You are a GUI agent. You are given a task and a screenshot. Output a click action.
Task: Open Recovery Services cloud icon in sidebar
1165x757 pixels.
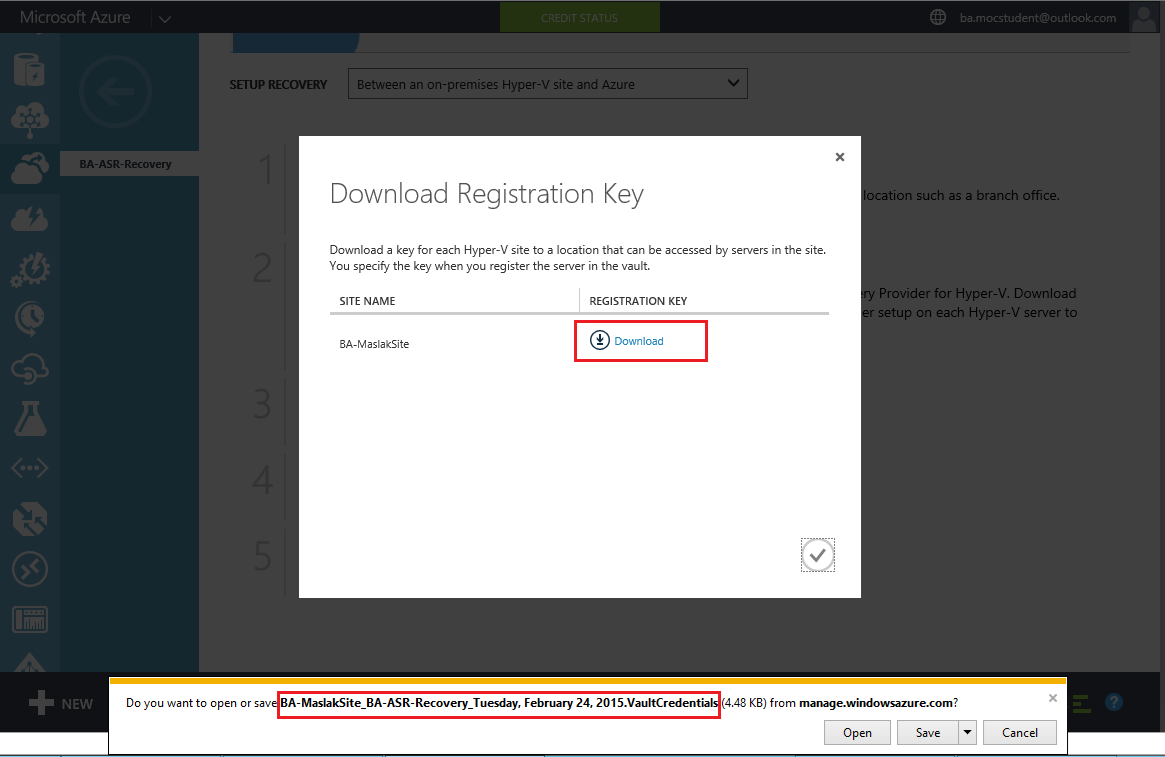(30, 167)
